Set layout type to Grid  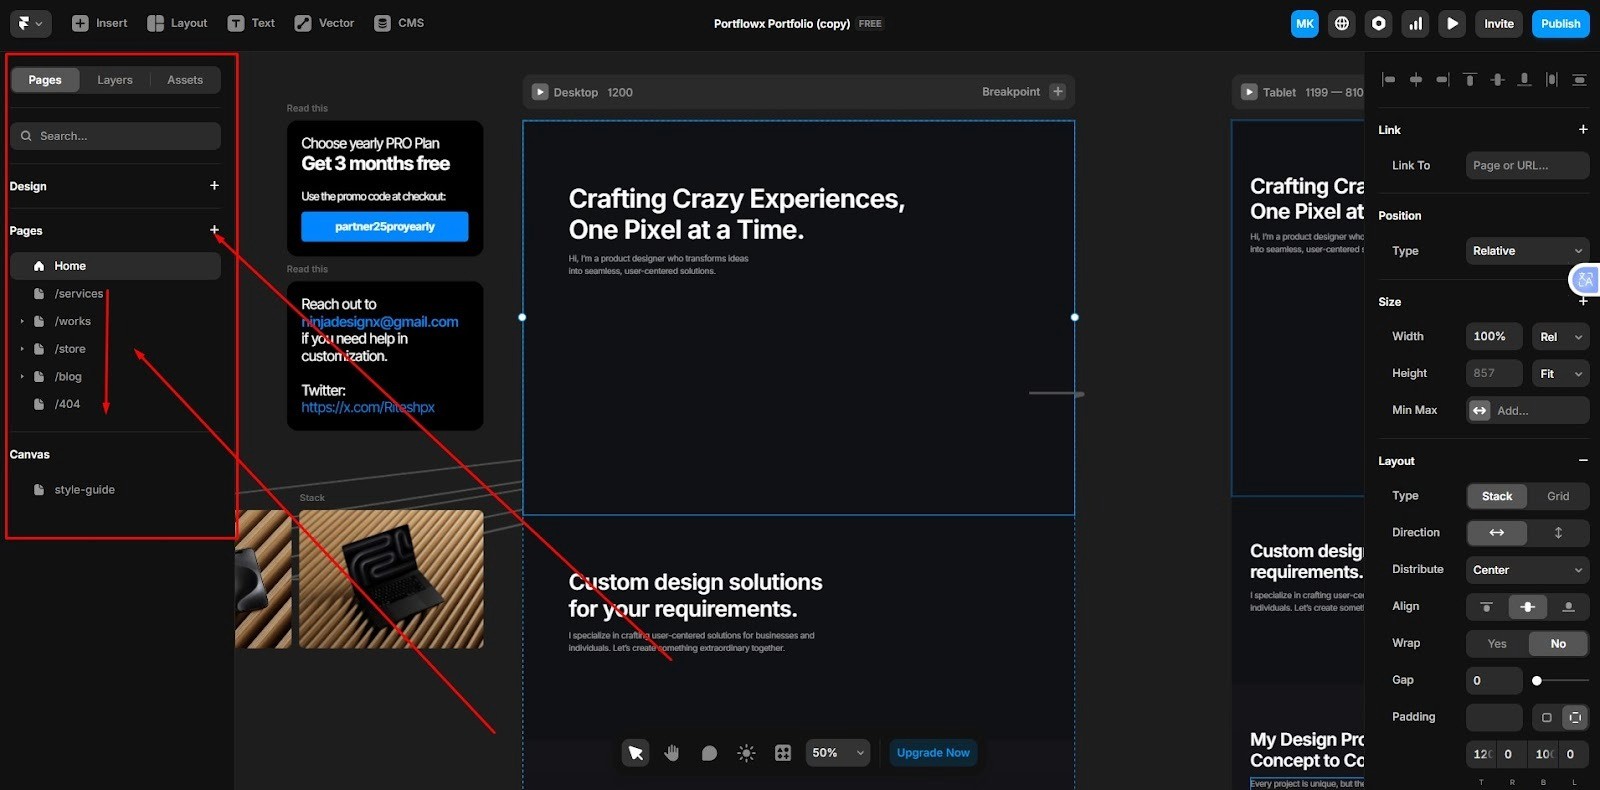(1558, 496)
